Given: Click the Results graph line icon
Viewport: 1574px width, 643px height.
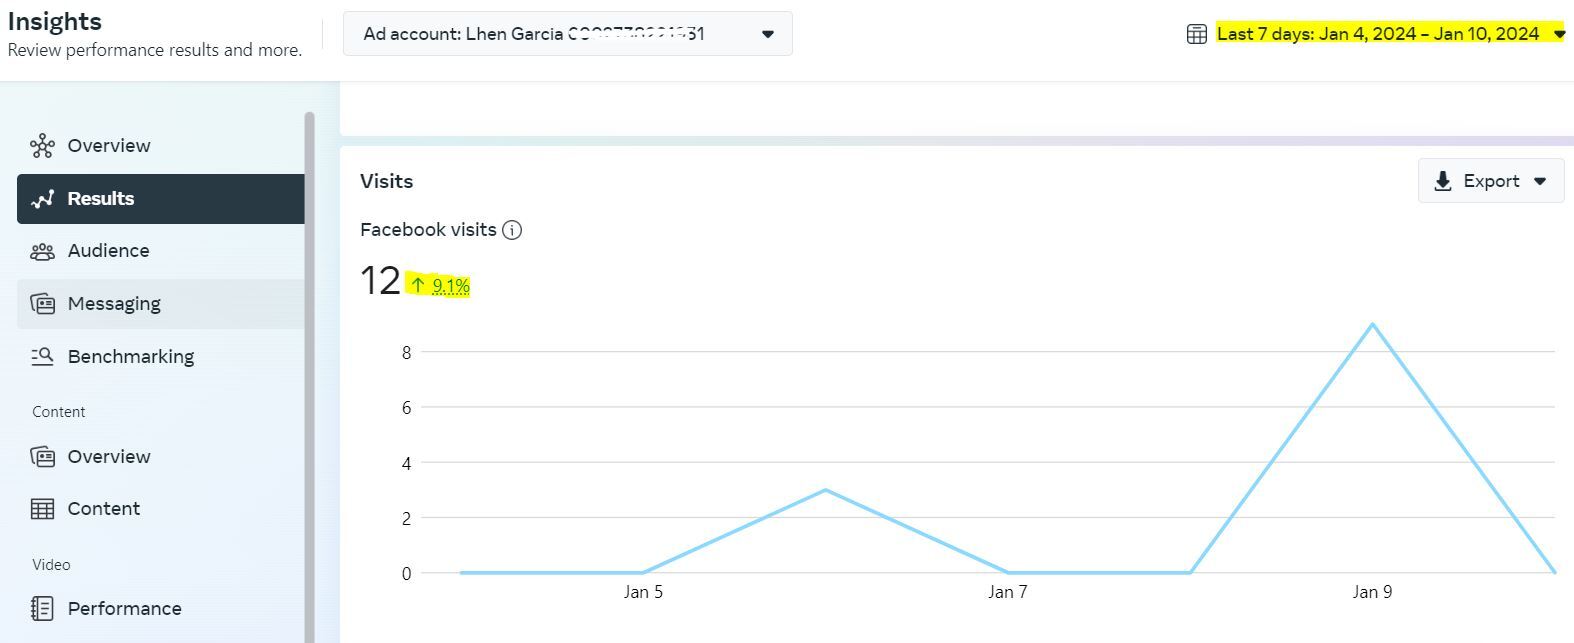Looking at the screenshot, I should coord(42,199).
